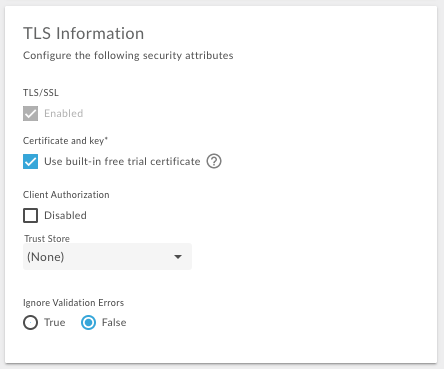Click the Client Authorization label

click(66, 195)
